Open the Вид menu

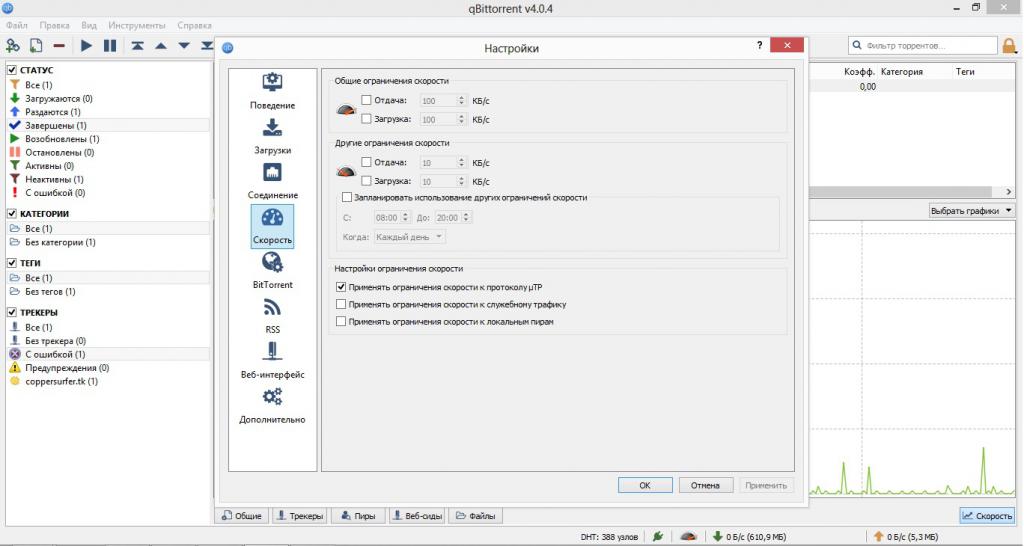click(89, 25)
